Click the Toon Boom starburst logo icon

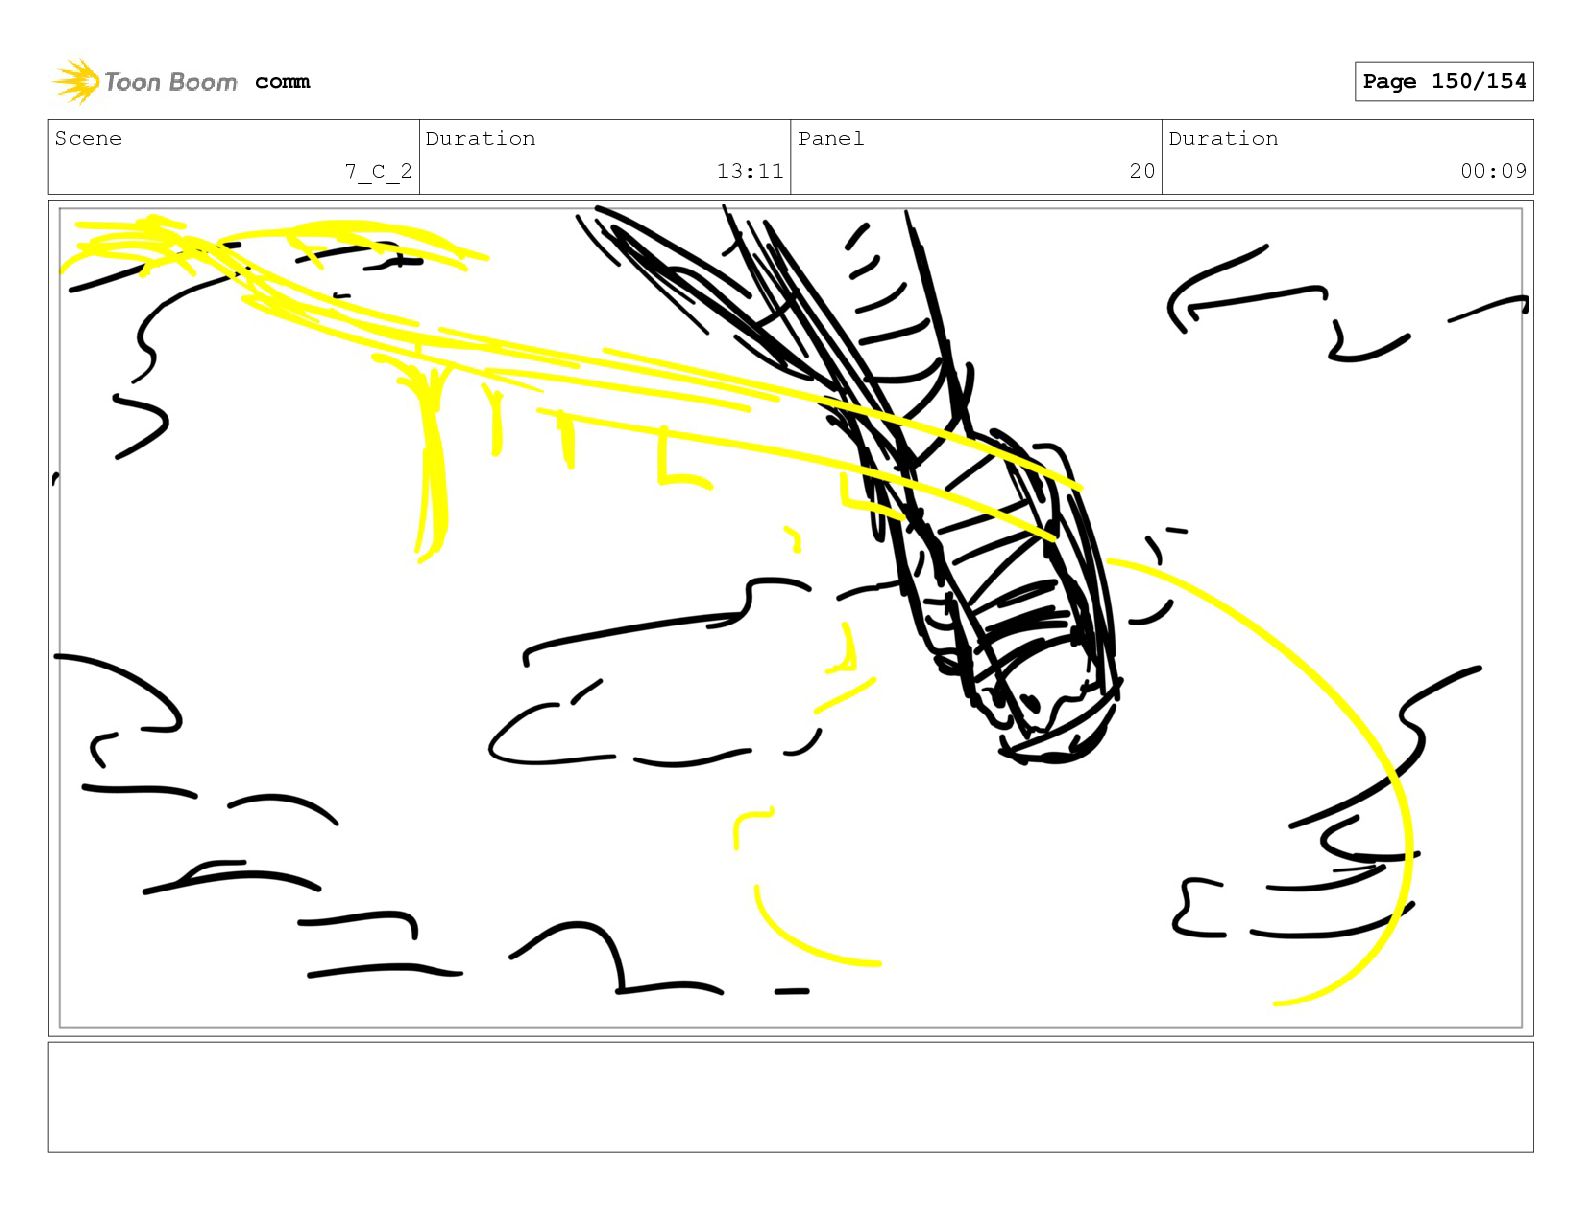click(76, 81)
